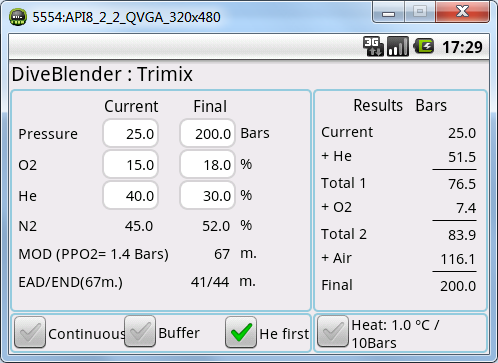Select the Final O2 field 18.0
This screenshot has height=363, width=498.
point(207,164)
